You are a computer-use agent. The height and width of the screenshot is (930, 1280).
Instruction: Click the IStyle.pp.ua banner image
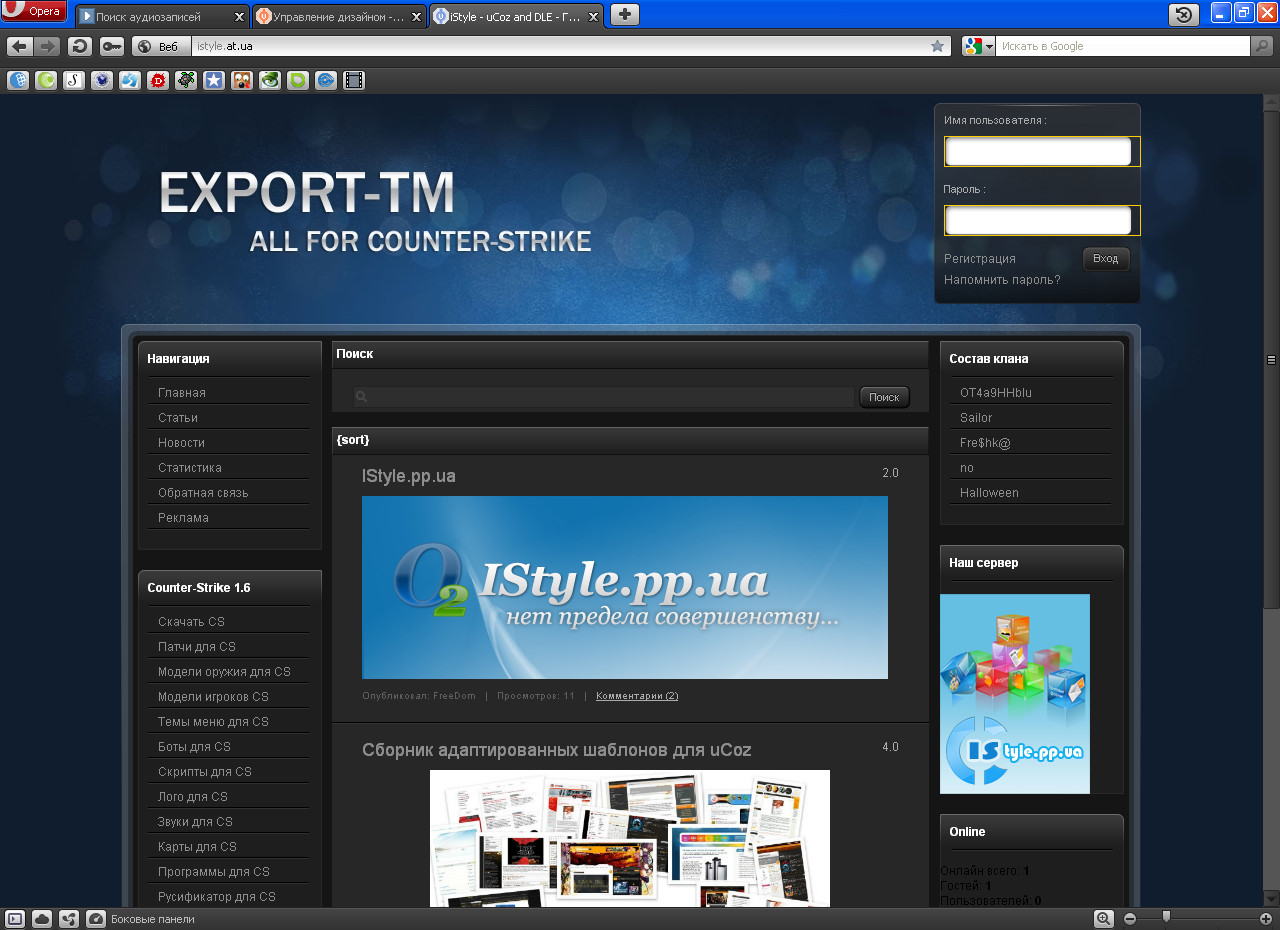pyautogui.click(x=625, y=588)
